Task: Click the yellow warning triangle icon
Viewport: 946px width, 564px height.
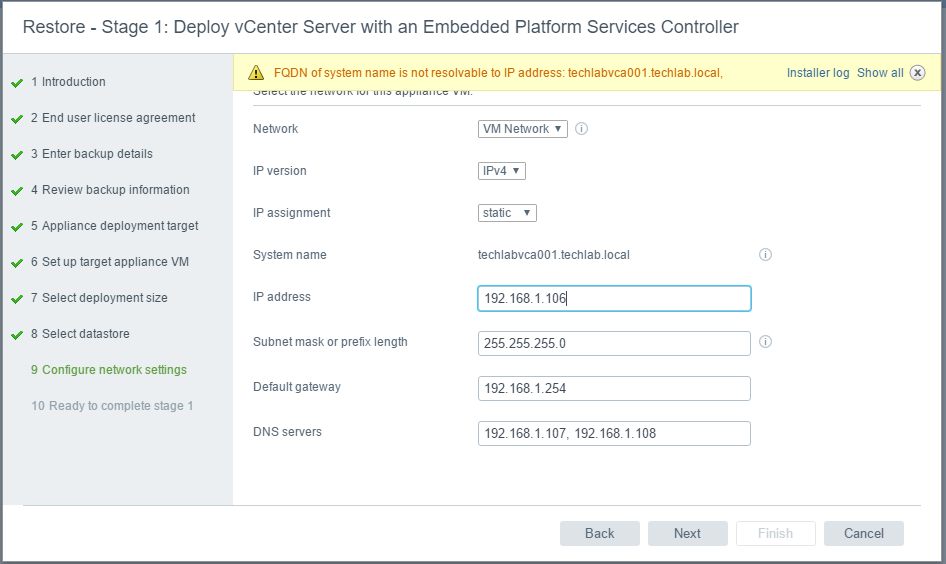Action: (x=256, y=73)
